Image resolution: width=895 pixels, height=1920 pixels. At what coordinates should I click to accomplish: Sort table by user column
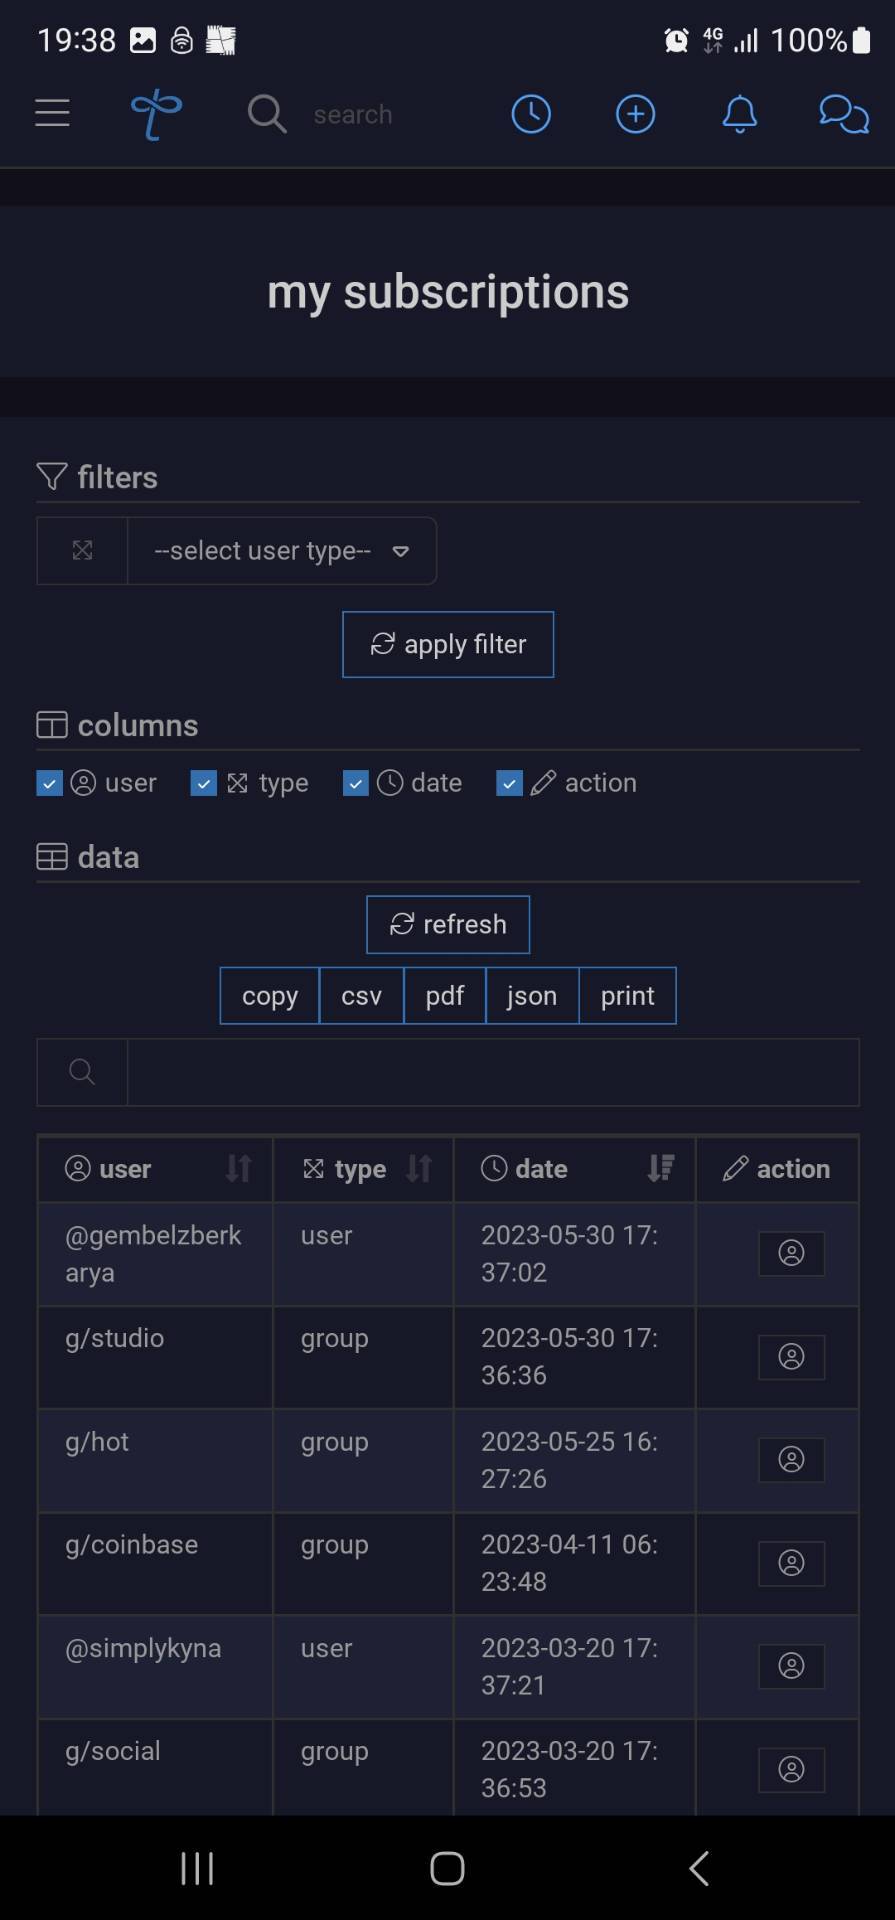pyautogui.click(x=155, y=1169)
